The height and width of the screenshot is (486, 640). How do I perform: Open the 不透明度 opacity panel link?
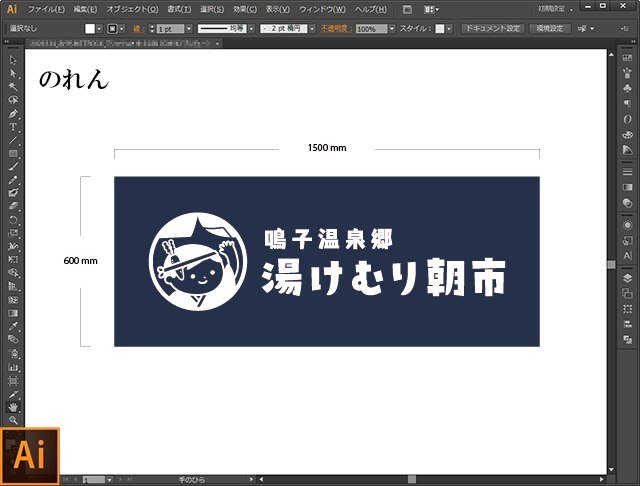336,29
